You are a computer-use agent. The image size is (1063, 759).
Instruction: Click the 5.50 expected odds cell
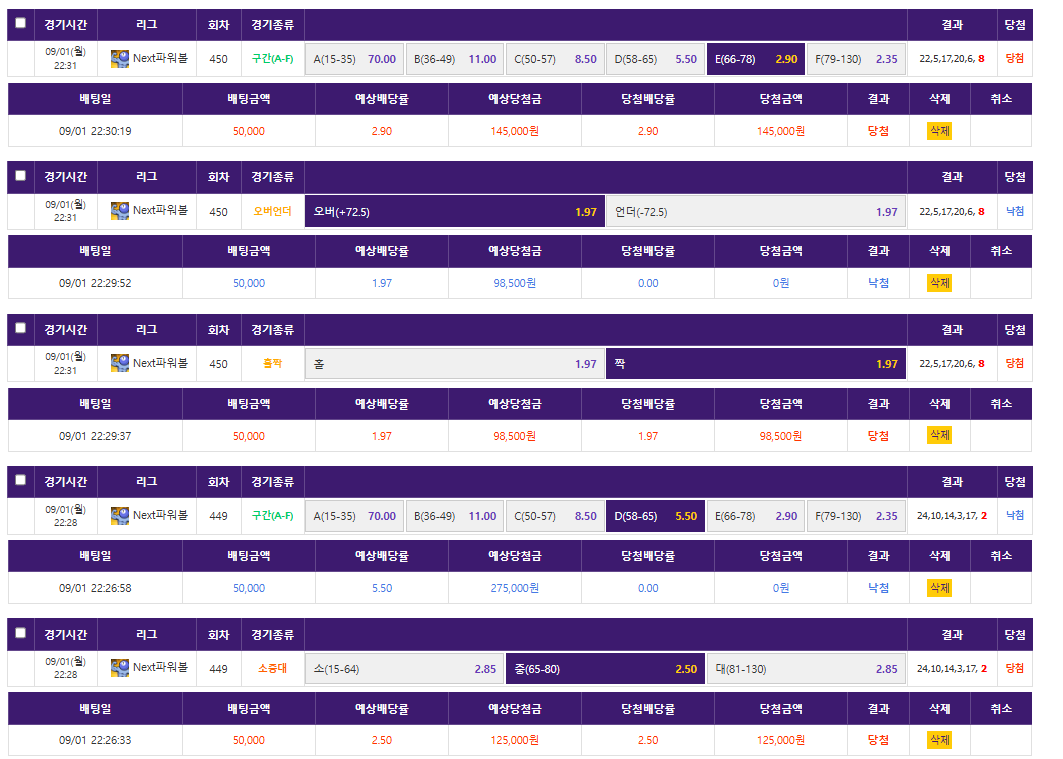(x=382, y=588)
